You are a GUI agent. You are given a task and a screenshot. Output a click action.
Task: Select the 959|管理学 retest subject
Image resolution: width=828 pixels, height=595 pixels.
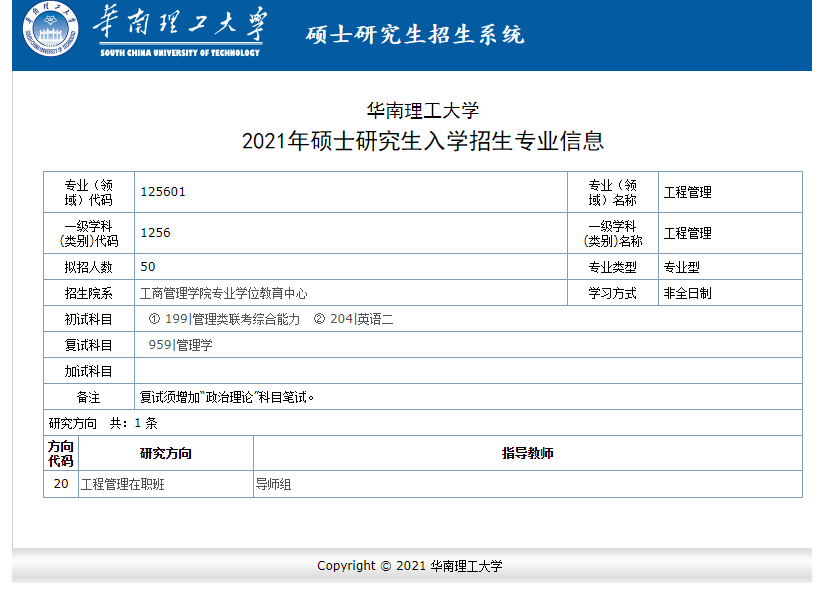click(181, 345)
